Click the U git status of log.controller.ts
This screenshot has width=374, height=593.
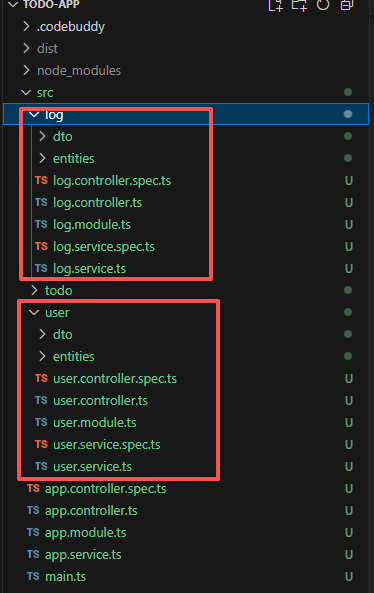(x=349, y=203)
